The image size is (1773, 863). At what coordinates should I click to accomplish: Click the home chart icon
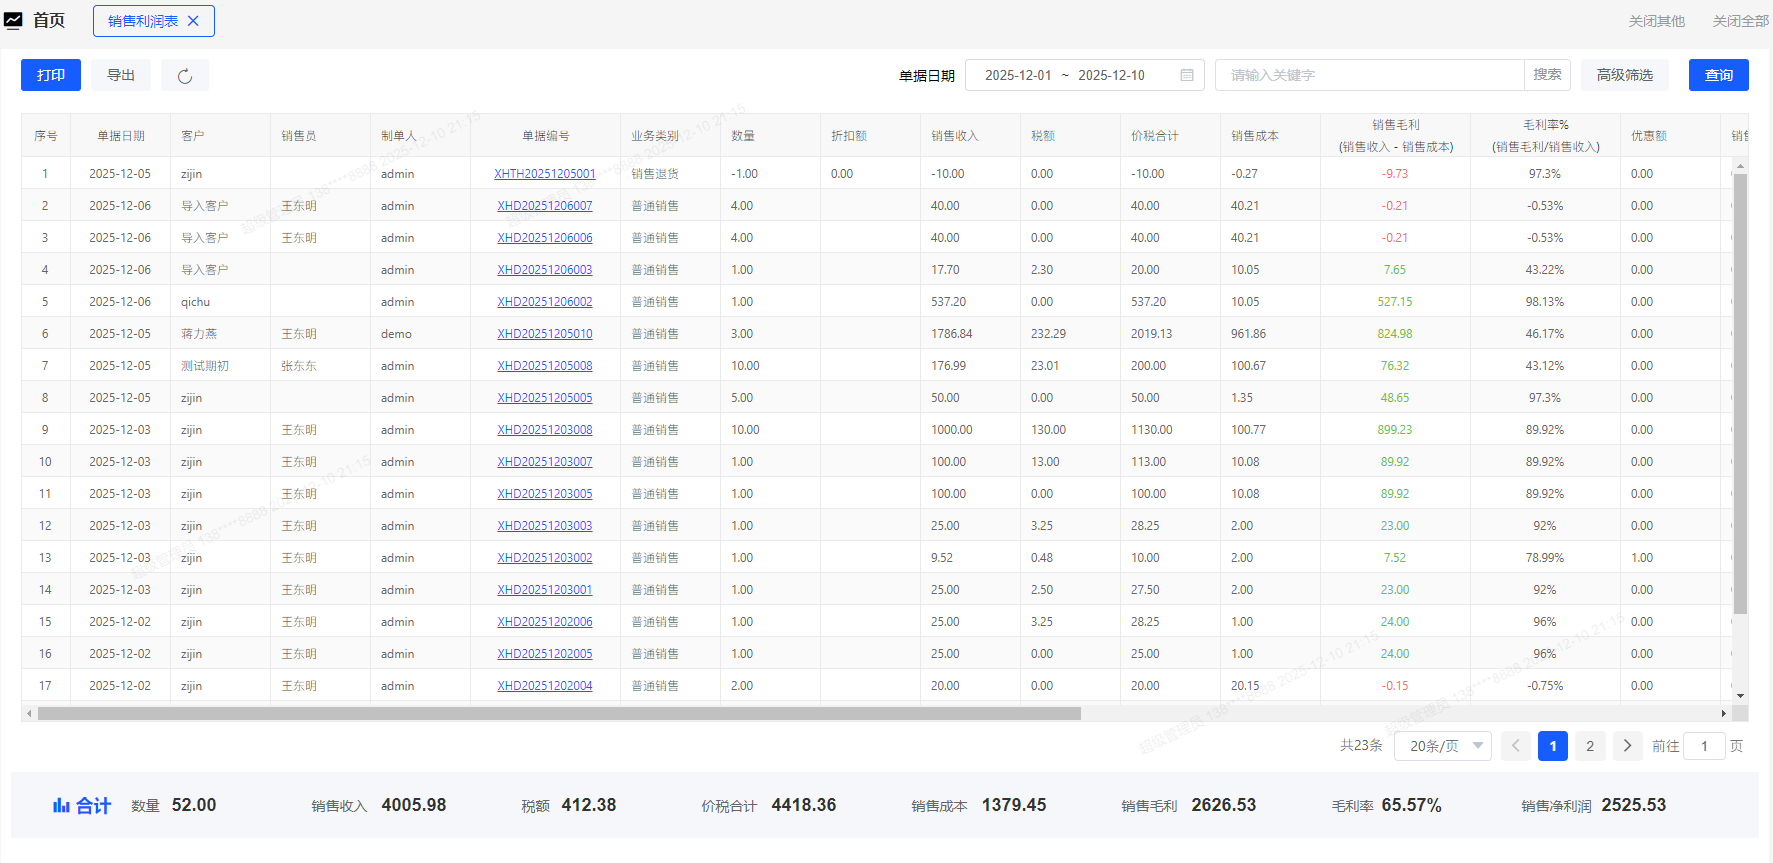click(x=13, y=21)
